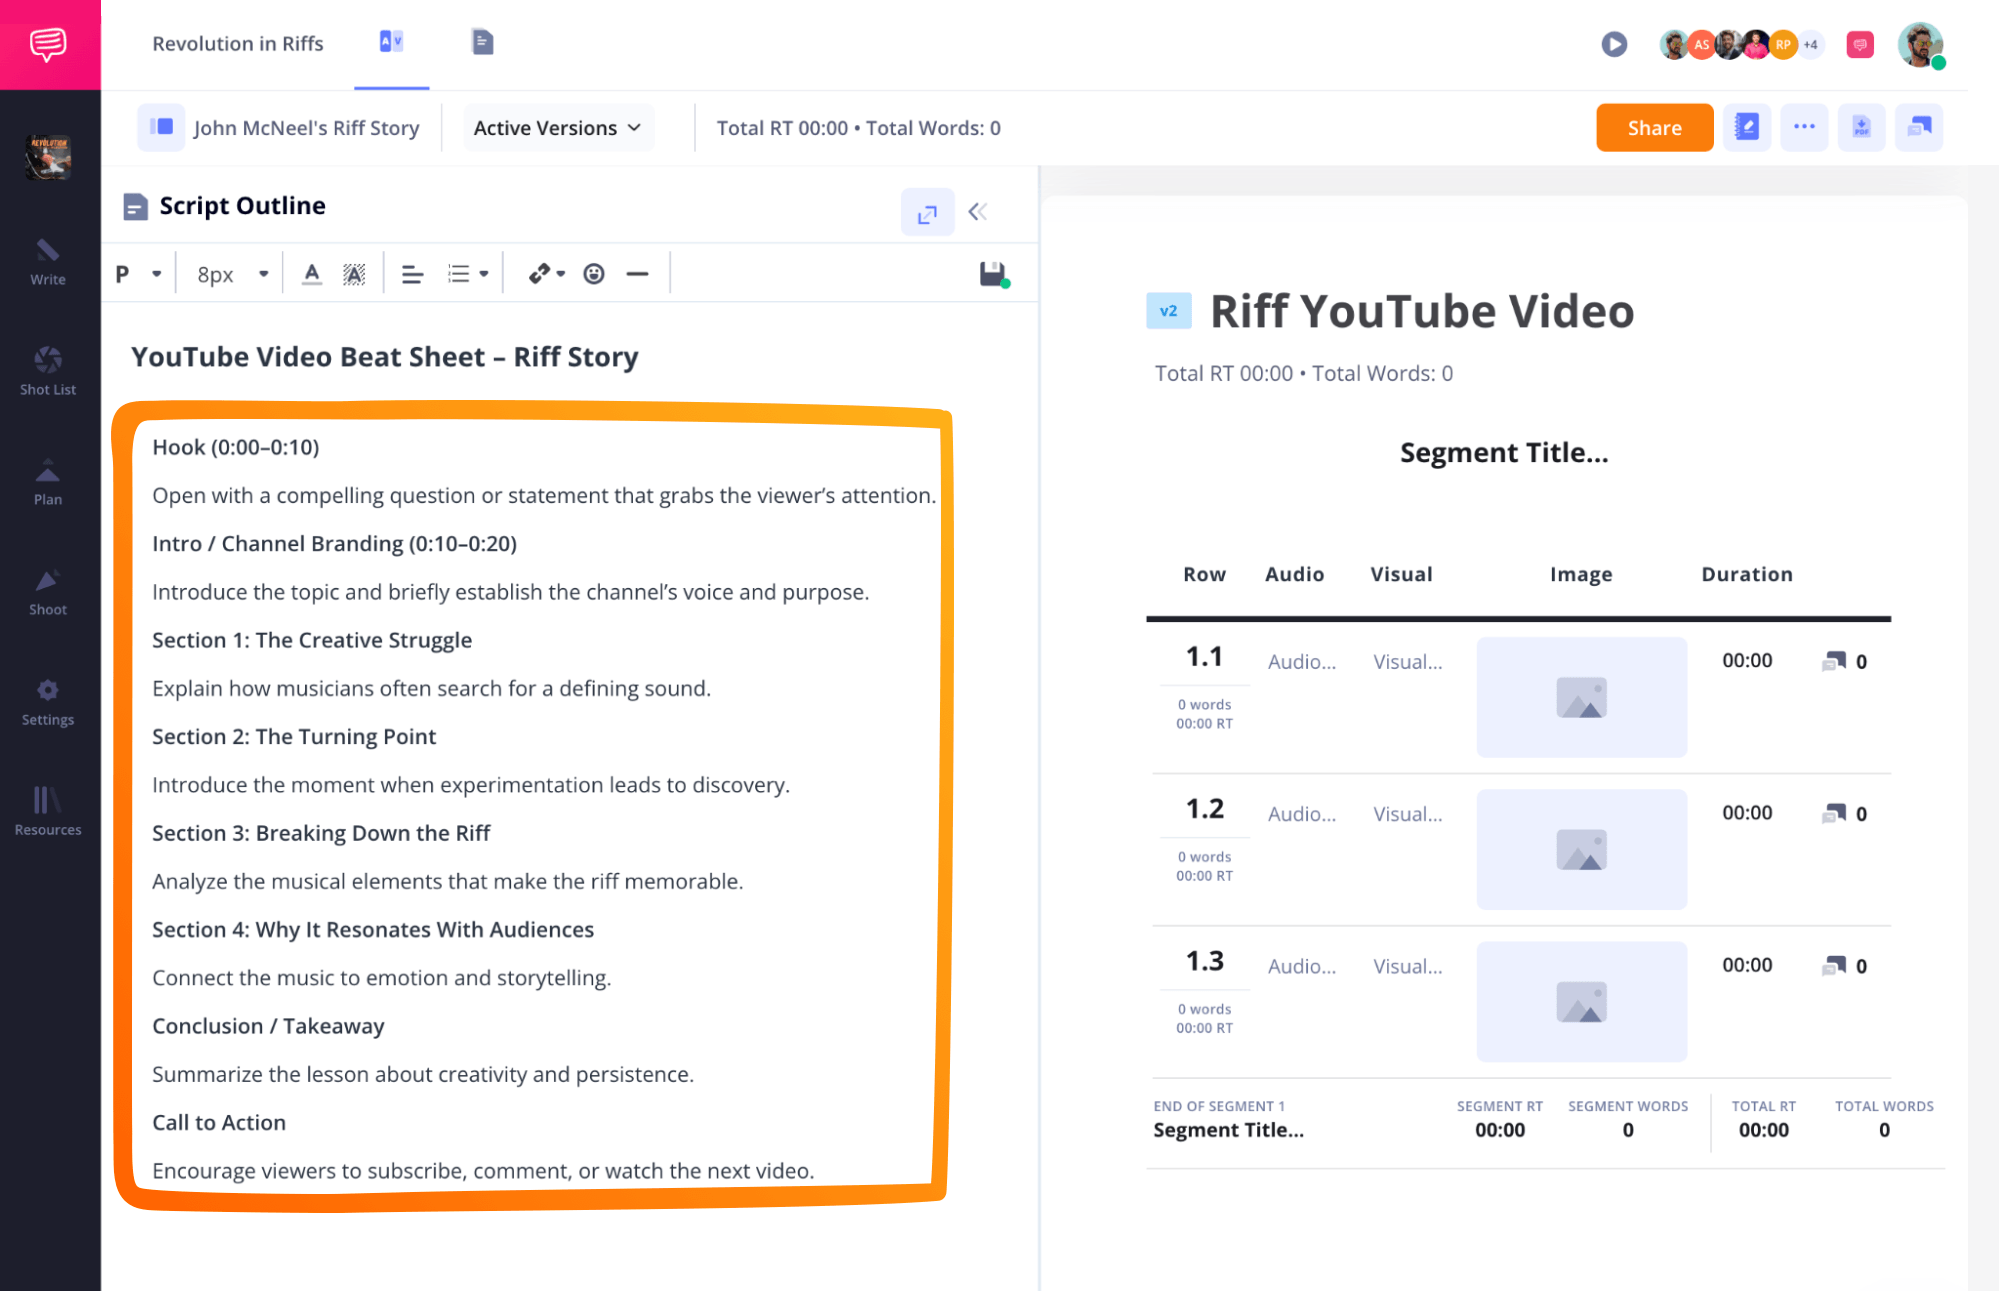Viewport: 1999px width, 1291px height.
Task: Save the script outline with the floppy disk icon
Action: click(990, 272)
